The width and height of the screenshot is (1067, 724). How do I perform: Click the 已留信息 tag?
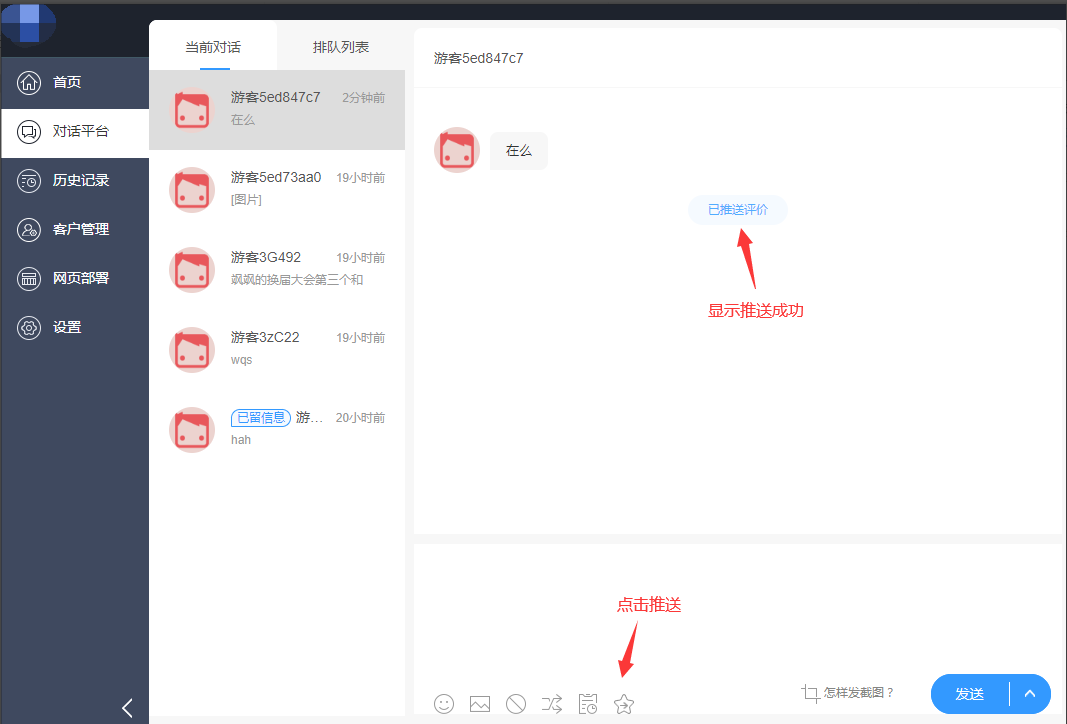pyautogui.click(x=261, y=418)
